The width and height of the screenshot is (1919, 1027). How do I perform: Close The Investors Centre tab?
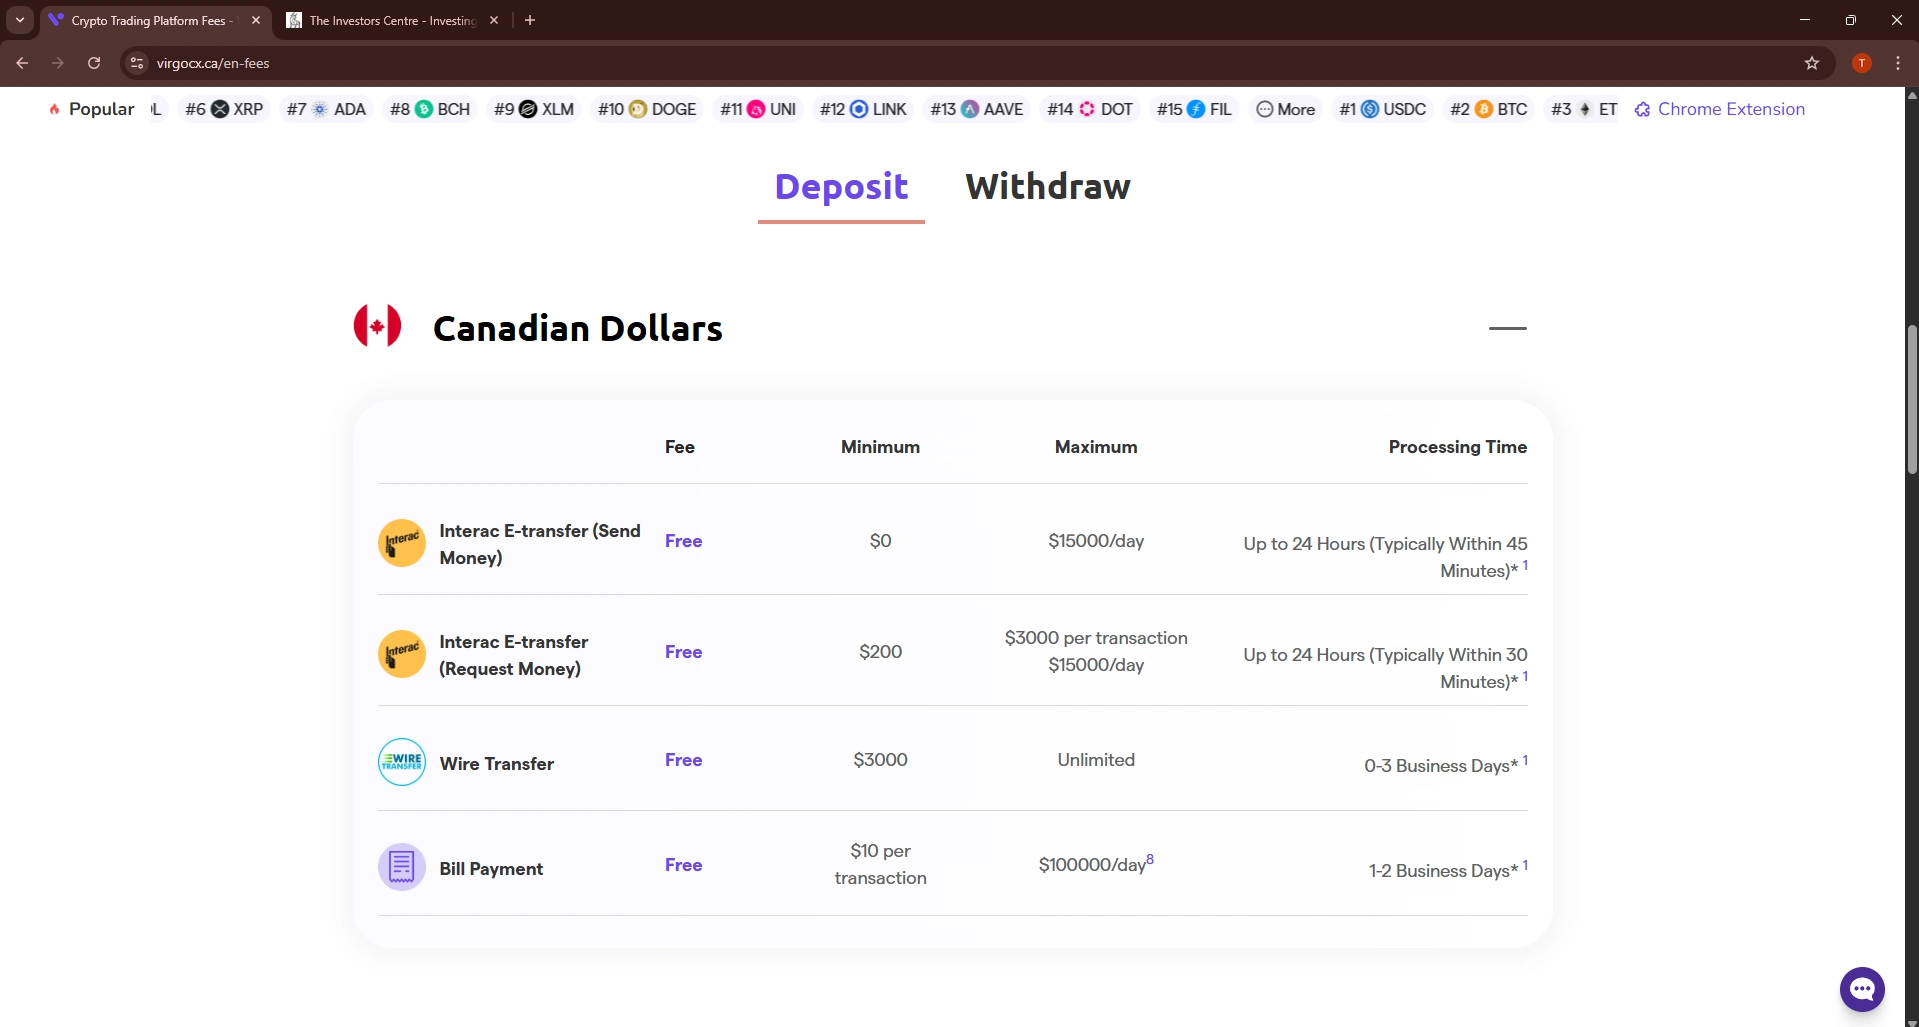coord(494,20)
